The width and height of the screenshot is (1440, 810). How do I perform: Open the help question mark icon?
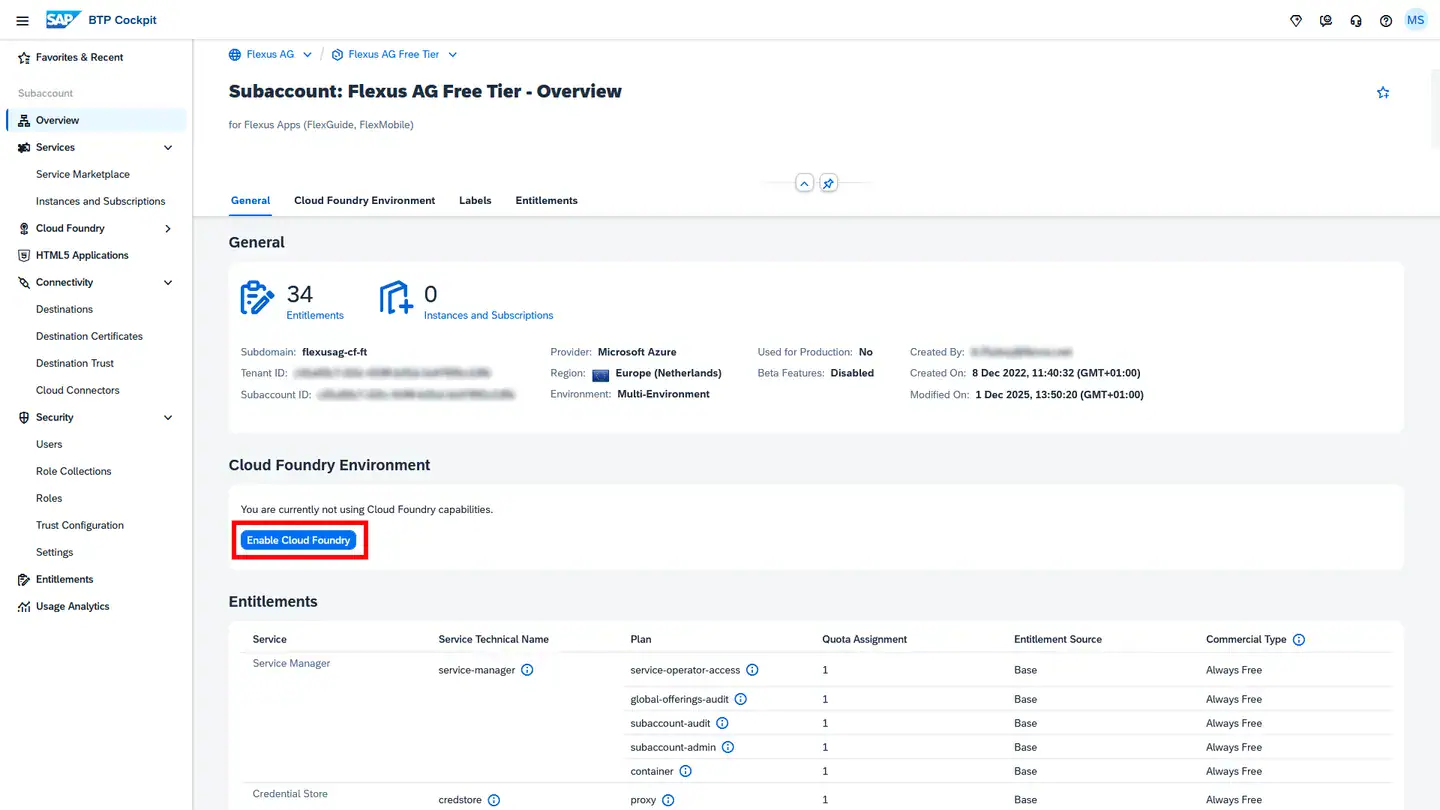tap(1386, 20)
